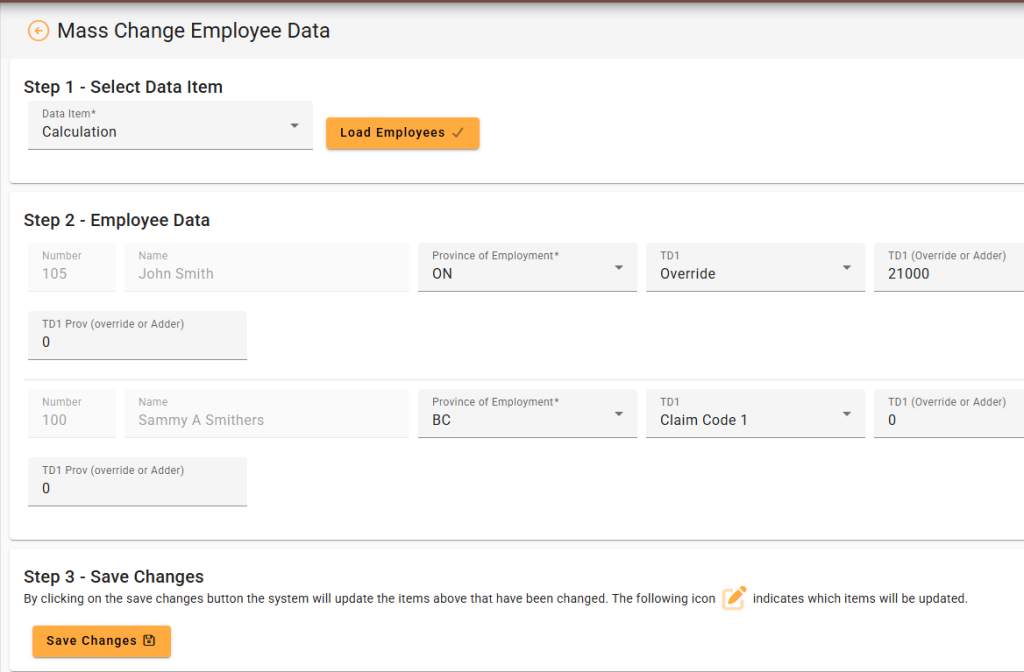Open the Data Item dropdown
The height and width of the screenshot is (672, 1024).
(170, 126)
